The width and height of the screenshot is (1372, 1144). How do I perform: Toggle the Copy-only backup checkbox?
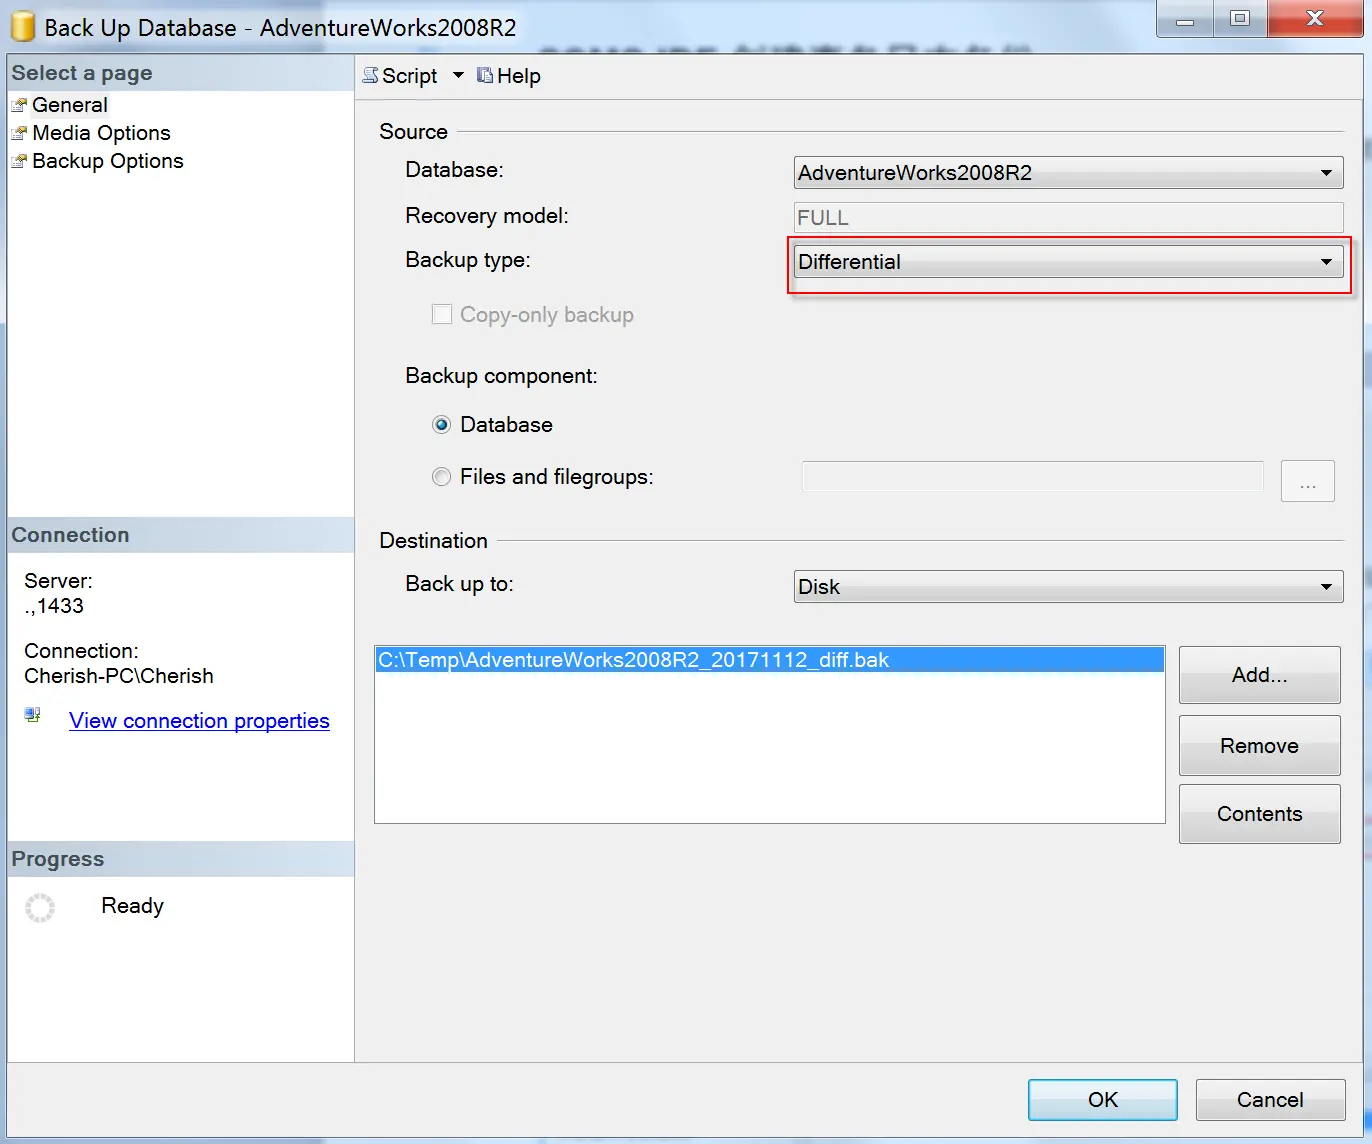pyautogui.click(x=442, y=315)
